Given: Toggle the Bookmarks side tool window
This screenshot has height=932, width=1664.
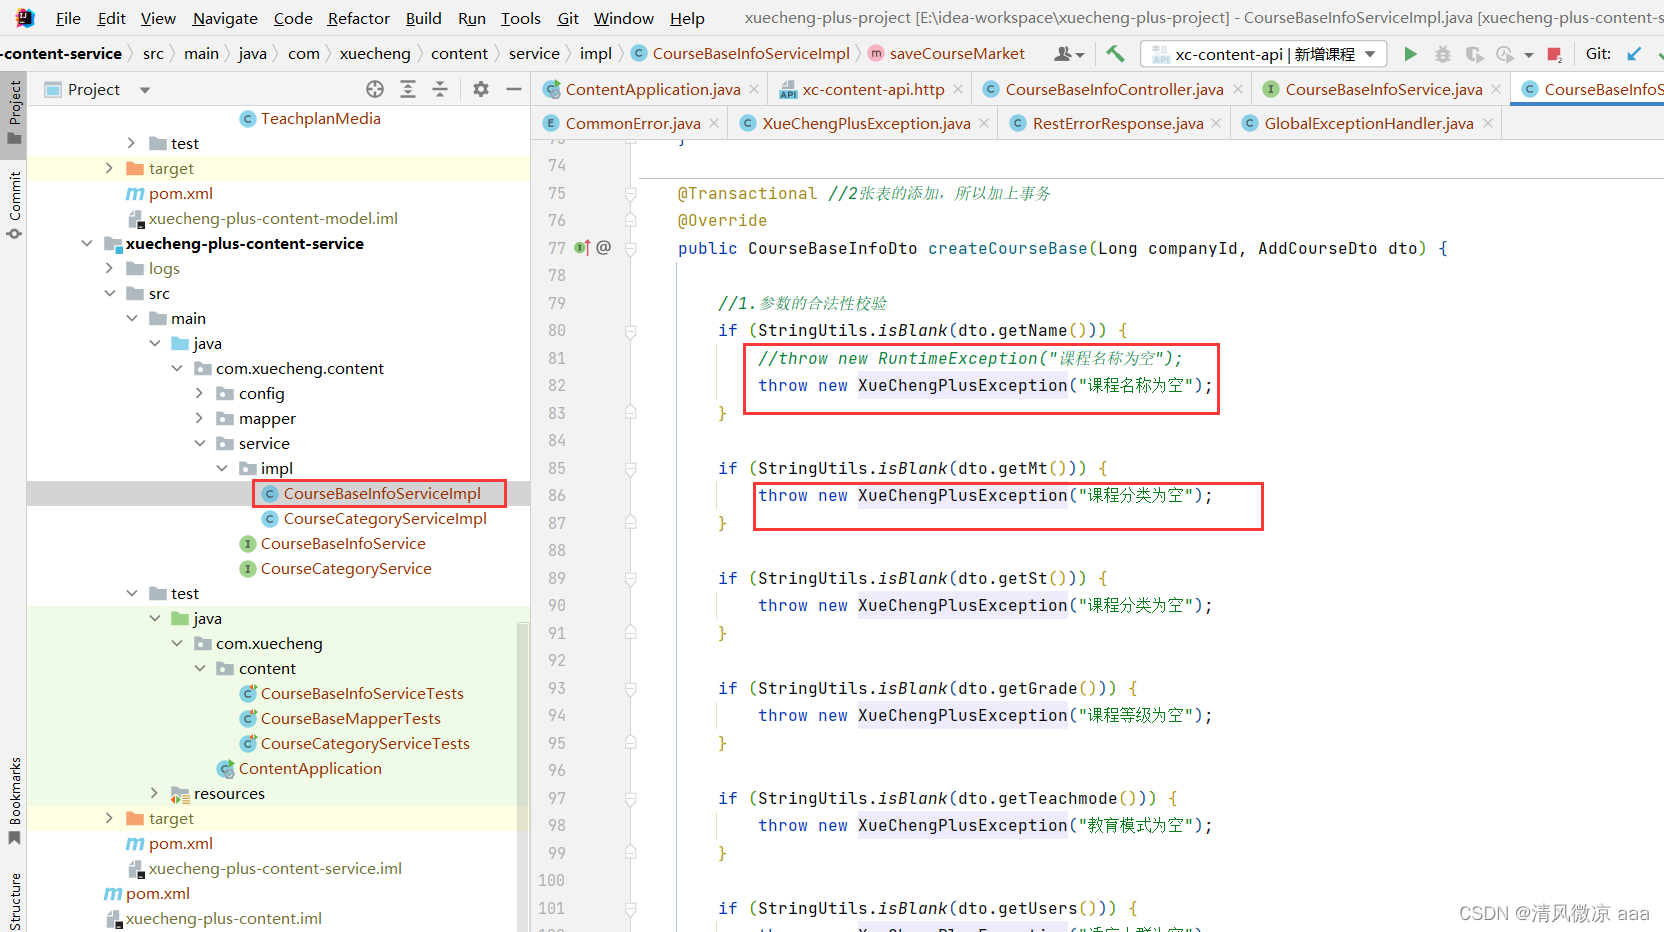Looking at the screenshot, I should point(14,800).
